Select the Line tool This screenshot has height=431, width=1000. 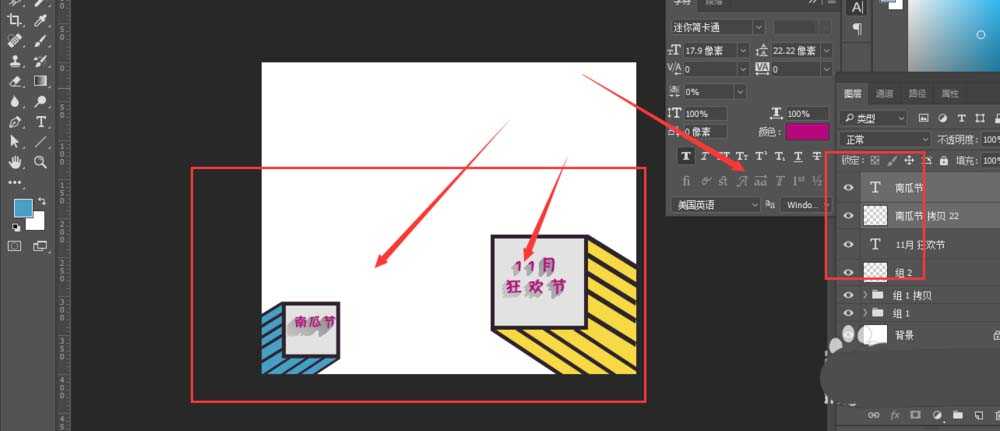click(x=40, y=142)
